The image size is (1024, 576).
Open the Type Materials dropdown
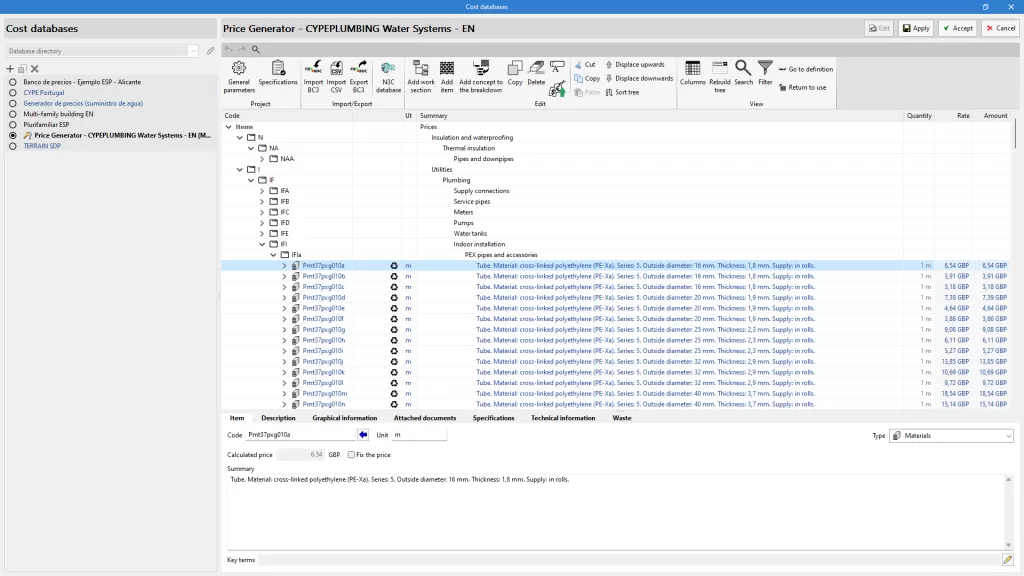[x=951, y=436]
